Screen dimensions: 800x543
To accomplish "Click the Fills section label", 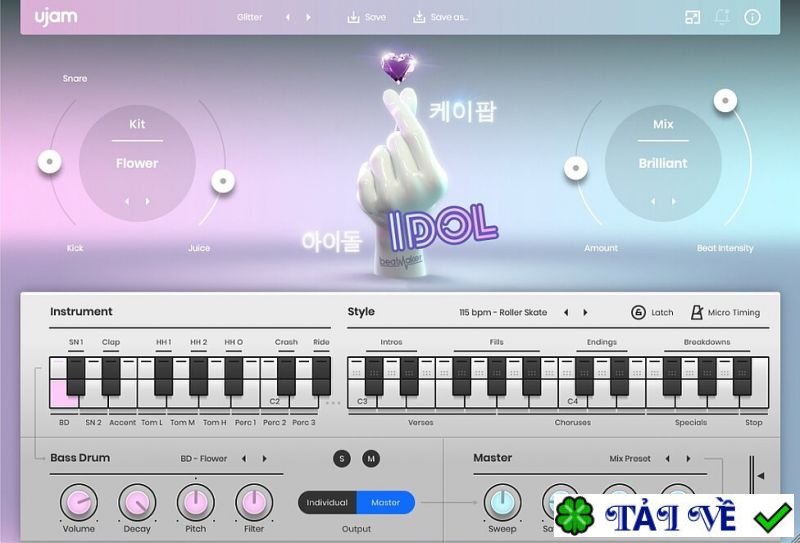I will pyautogui.click(x=496, y=342).
